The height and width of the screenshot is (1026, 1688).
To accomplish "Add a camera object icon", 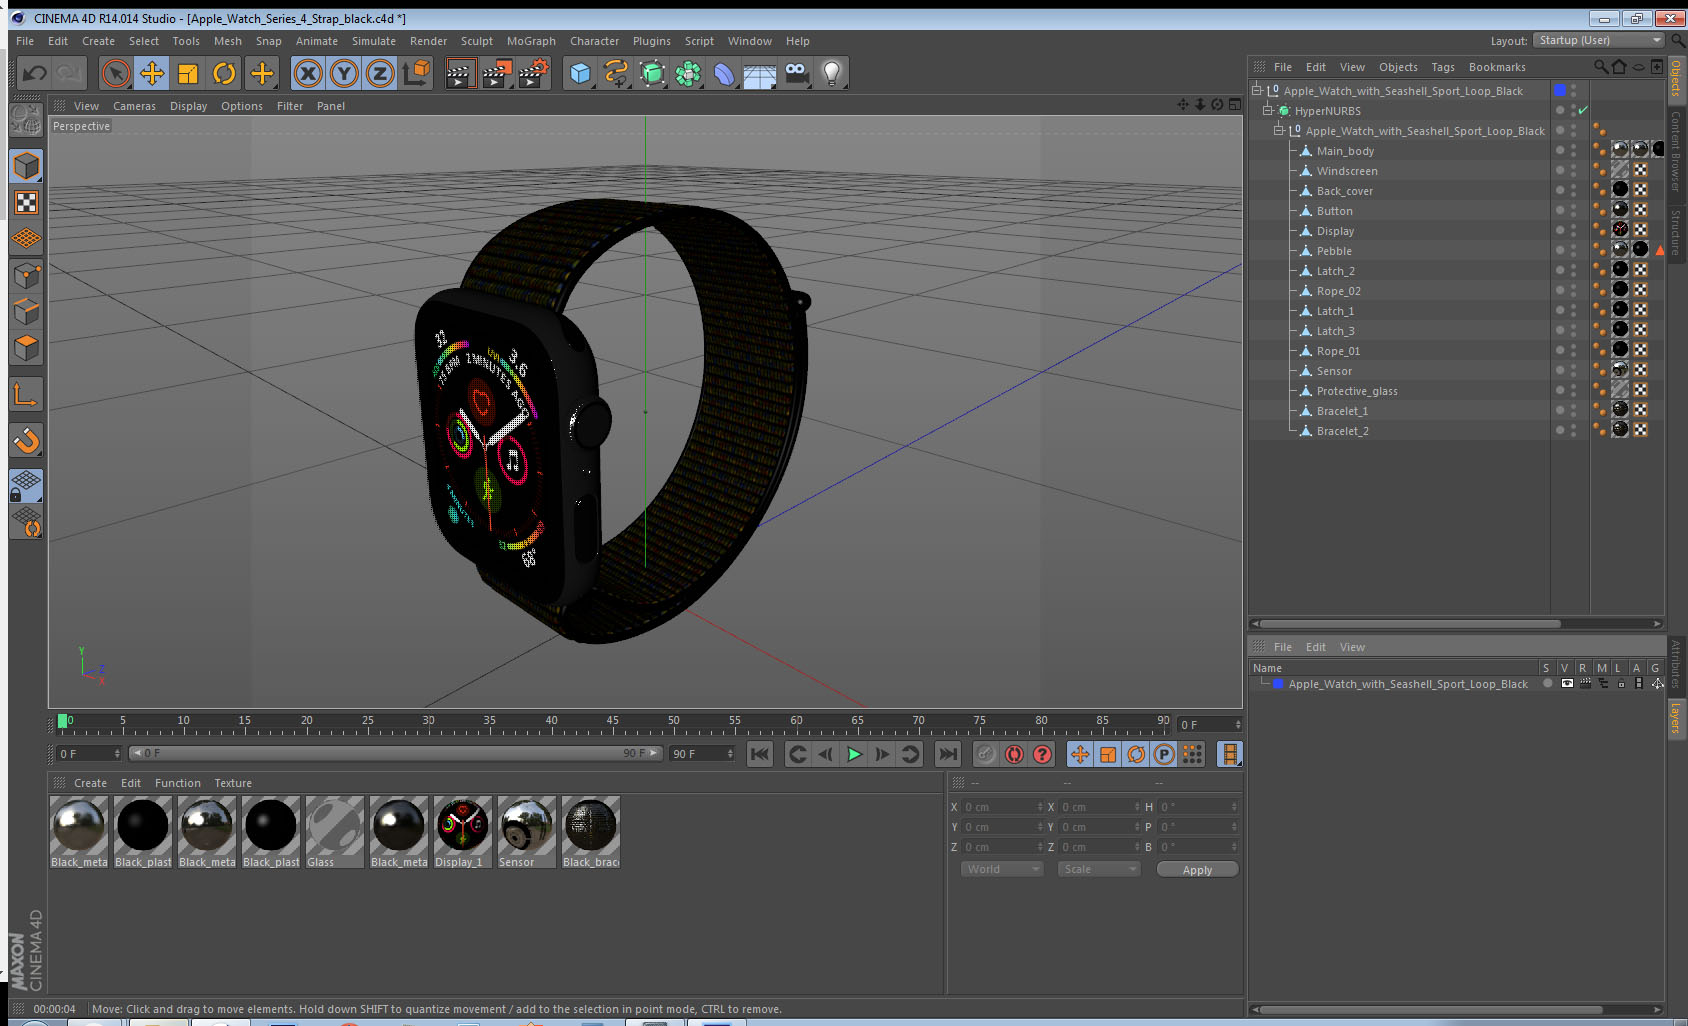I will 796,73.
